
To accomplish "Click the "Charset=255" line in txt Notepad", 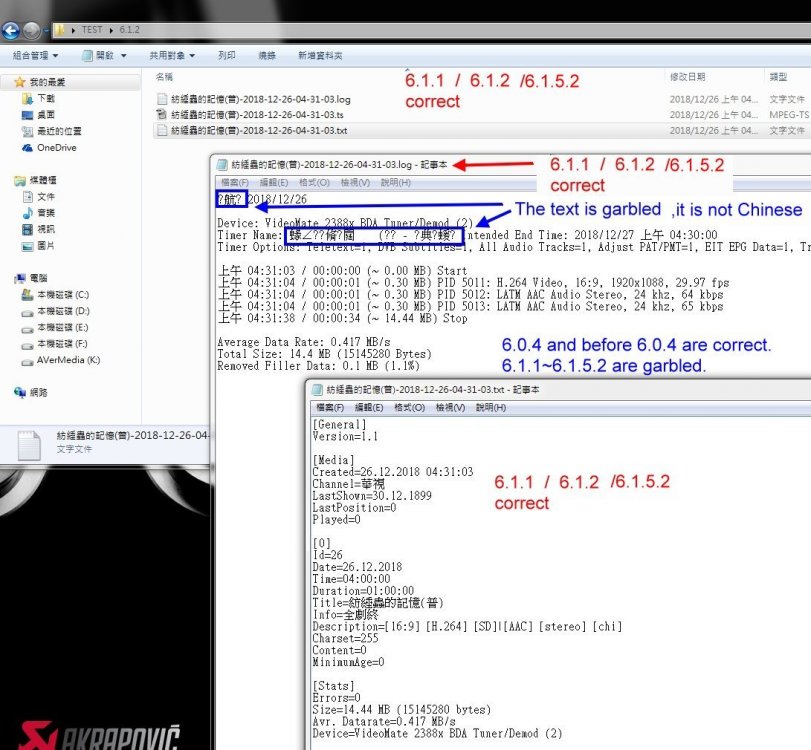I will [x=345, y=638].
